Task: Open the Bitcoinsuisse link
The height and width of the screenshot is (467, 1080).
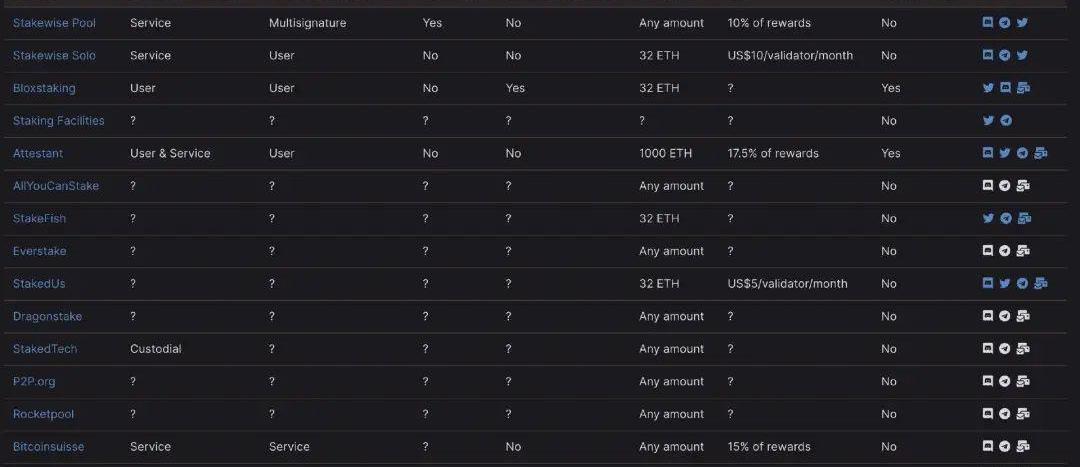Action: point(48,447)
